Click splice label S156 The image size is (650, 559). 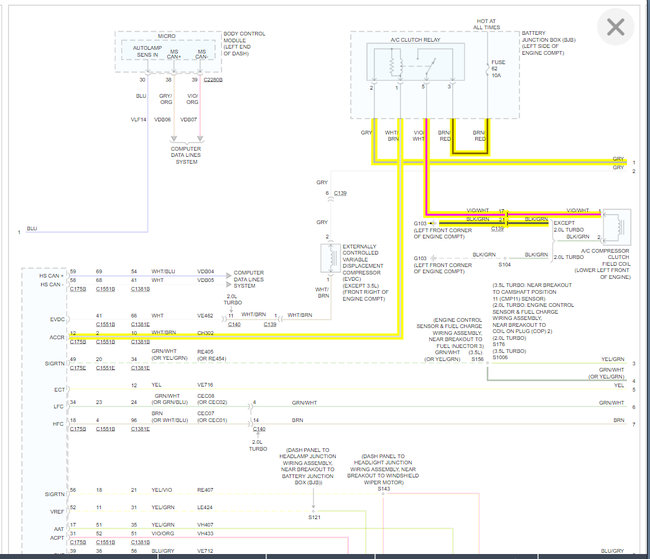(x=478, y=359)
